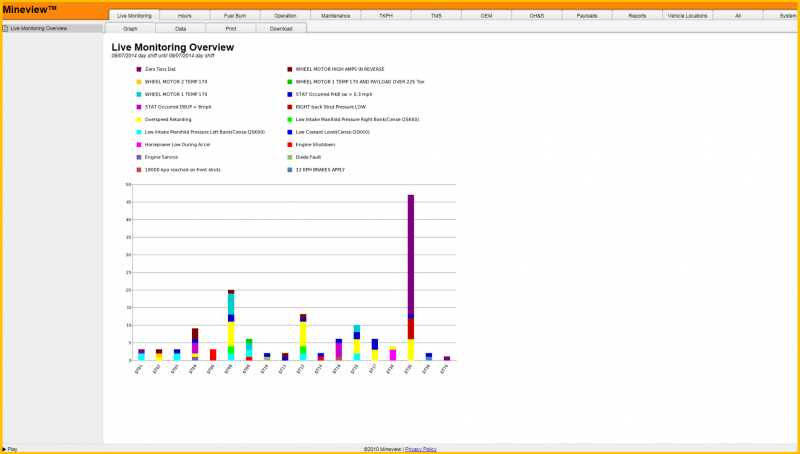Switch to the Data sub-tab
This screenshot has height=454, width=800.
pyautogui.click(x=181, y=29)
